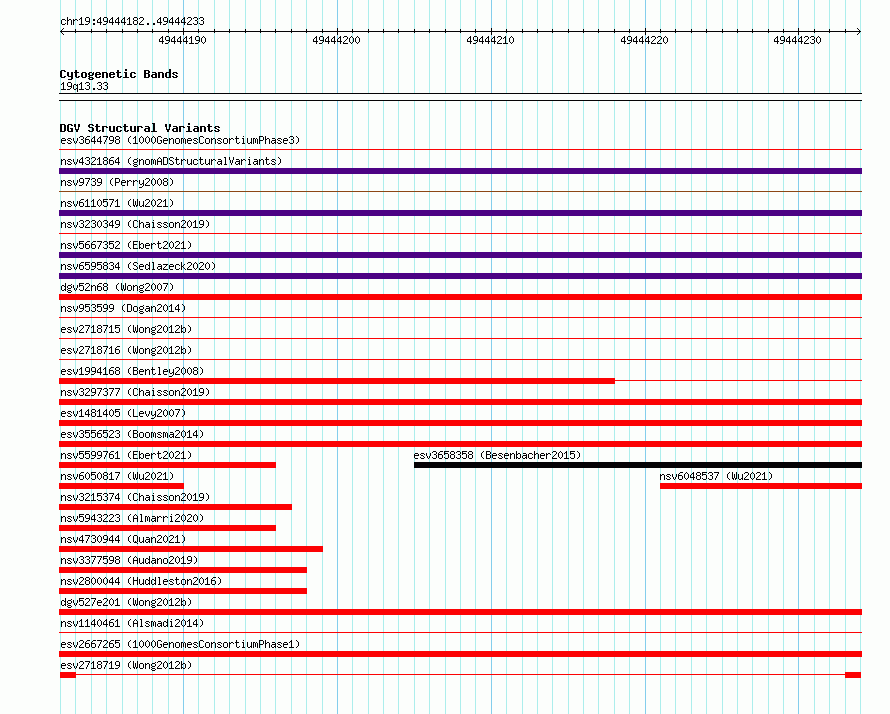Click the 19q13.33 band label
The height and width of the screenshot is (714, 890).
84,87
